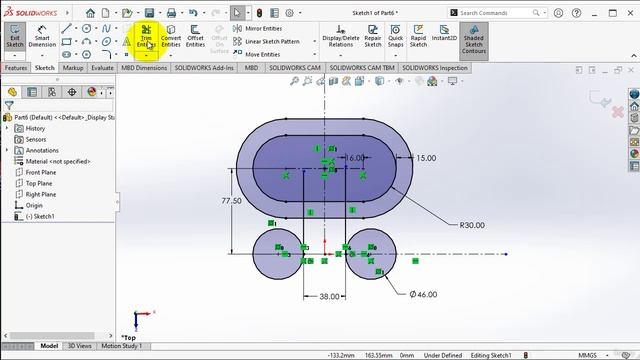Screen dimensions: 640x360
Task: Click the R30.00 radius dimension
Action: click(x=472, y=225)
